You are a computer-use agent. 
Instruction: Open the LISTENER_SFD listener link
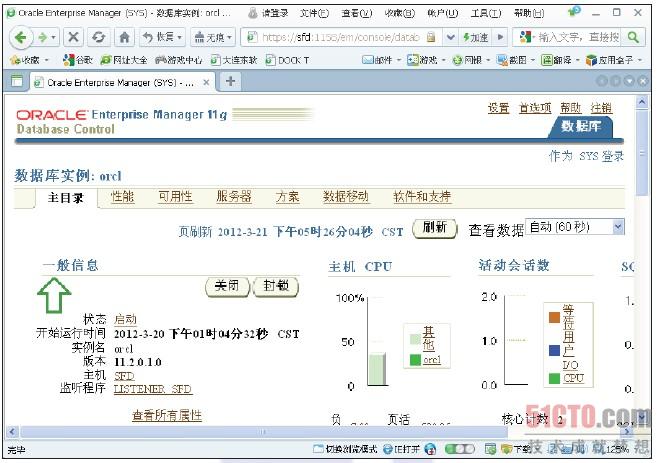(153, 389)
